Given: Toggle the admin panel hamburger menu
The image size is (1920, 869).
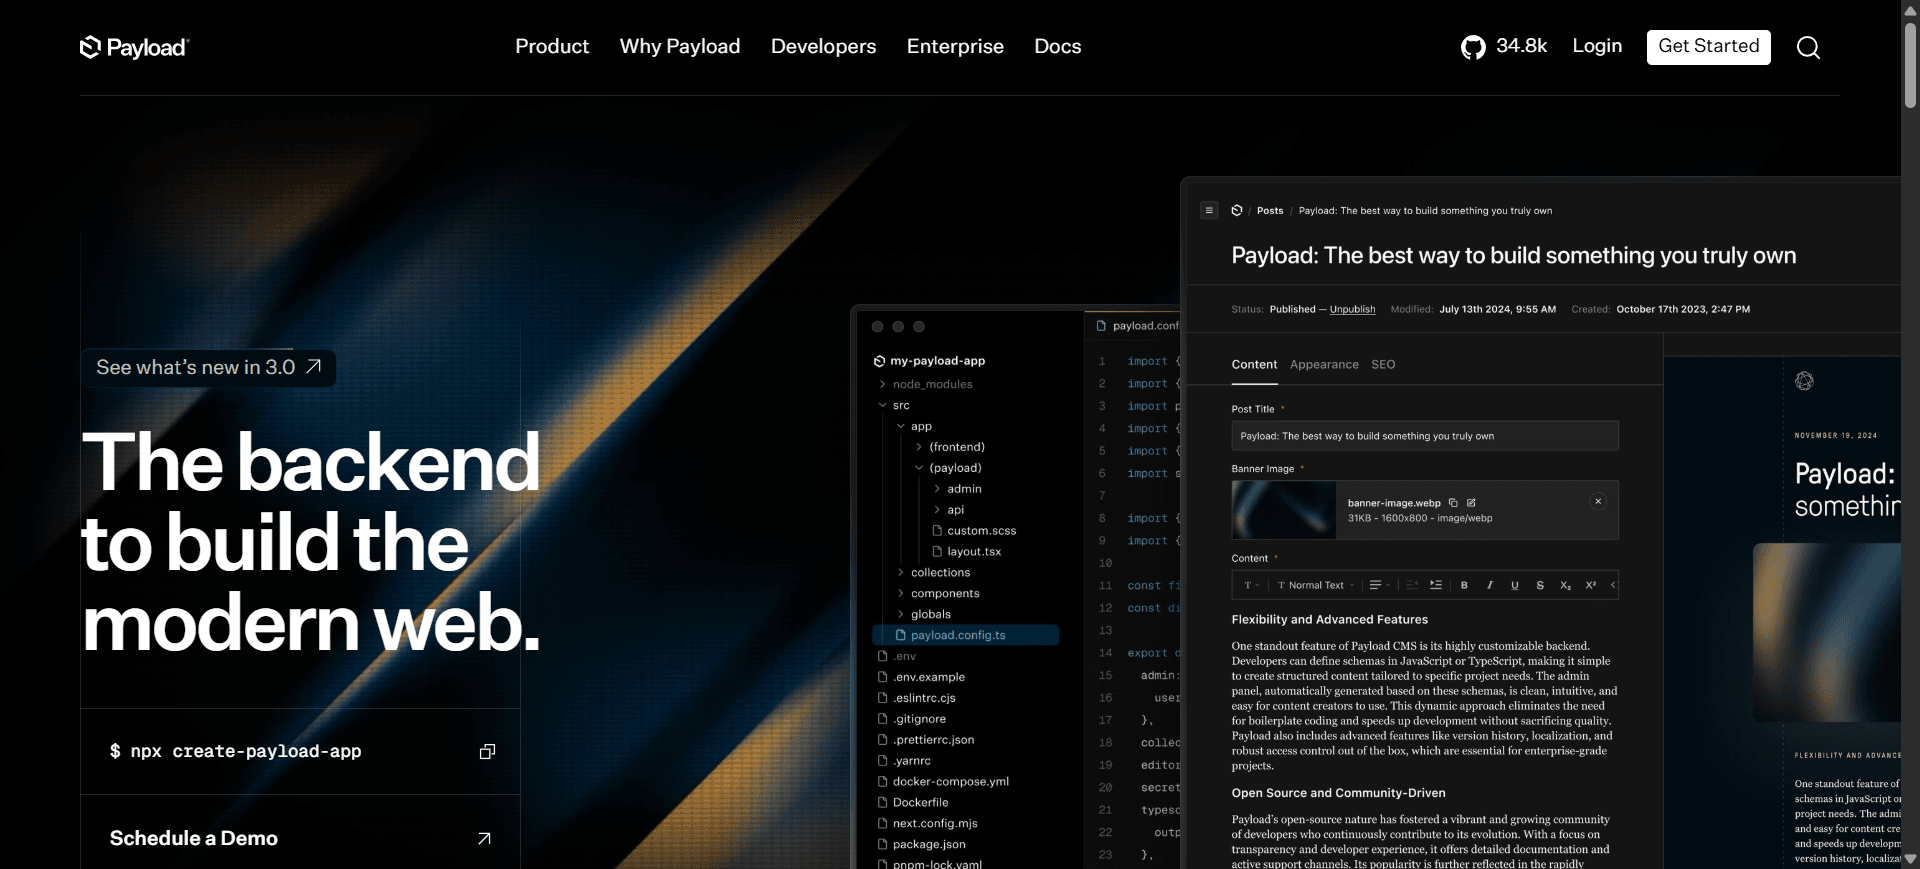Looking at the screenshot, I should 1209,210.
